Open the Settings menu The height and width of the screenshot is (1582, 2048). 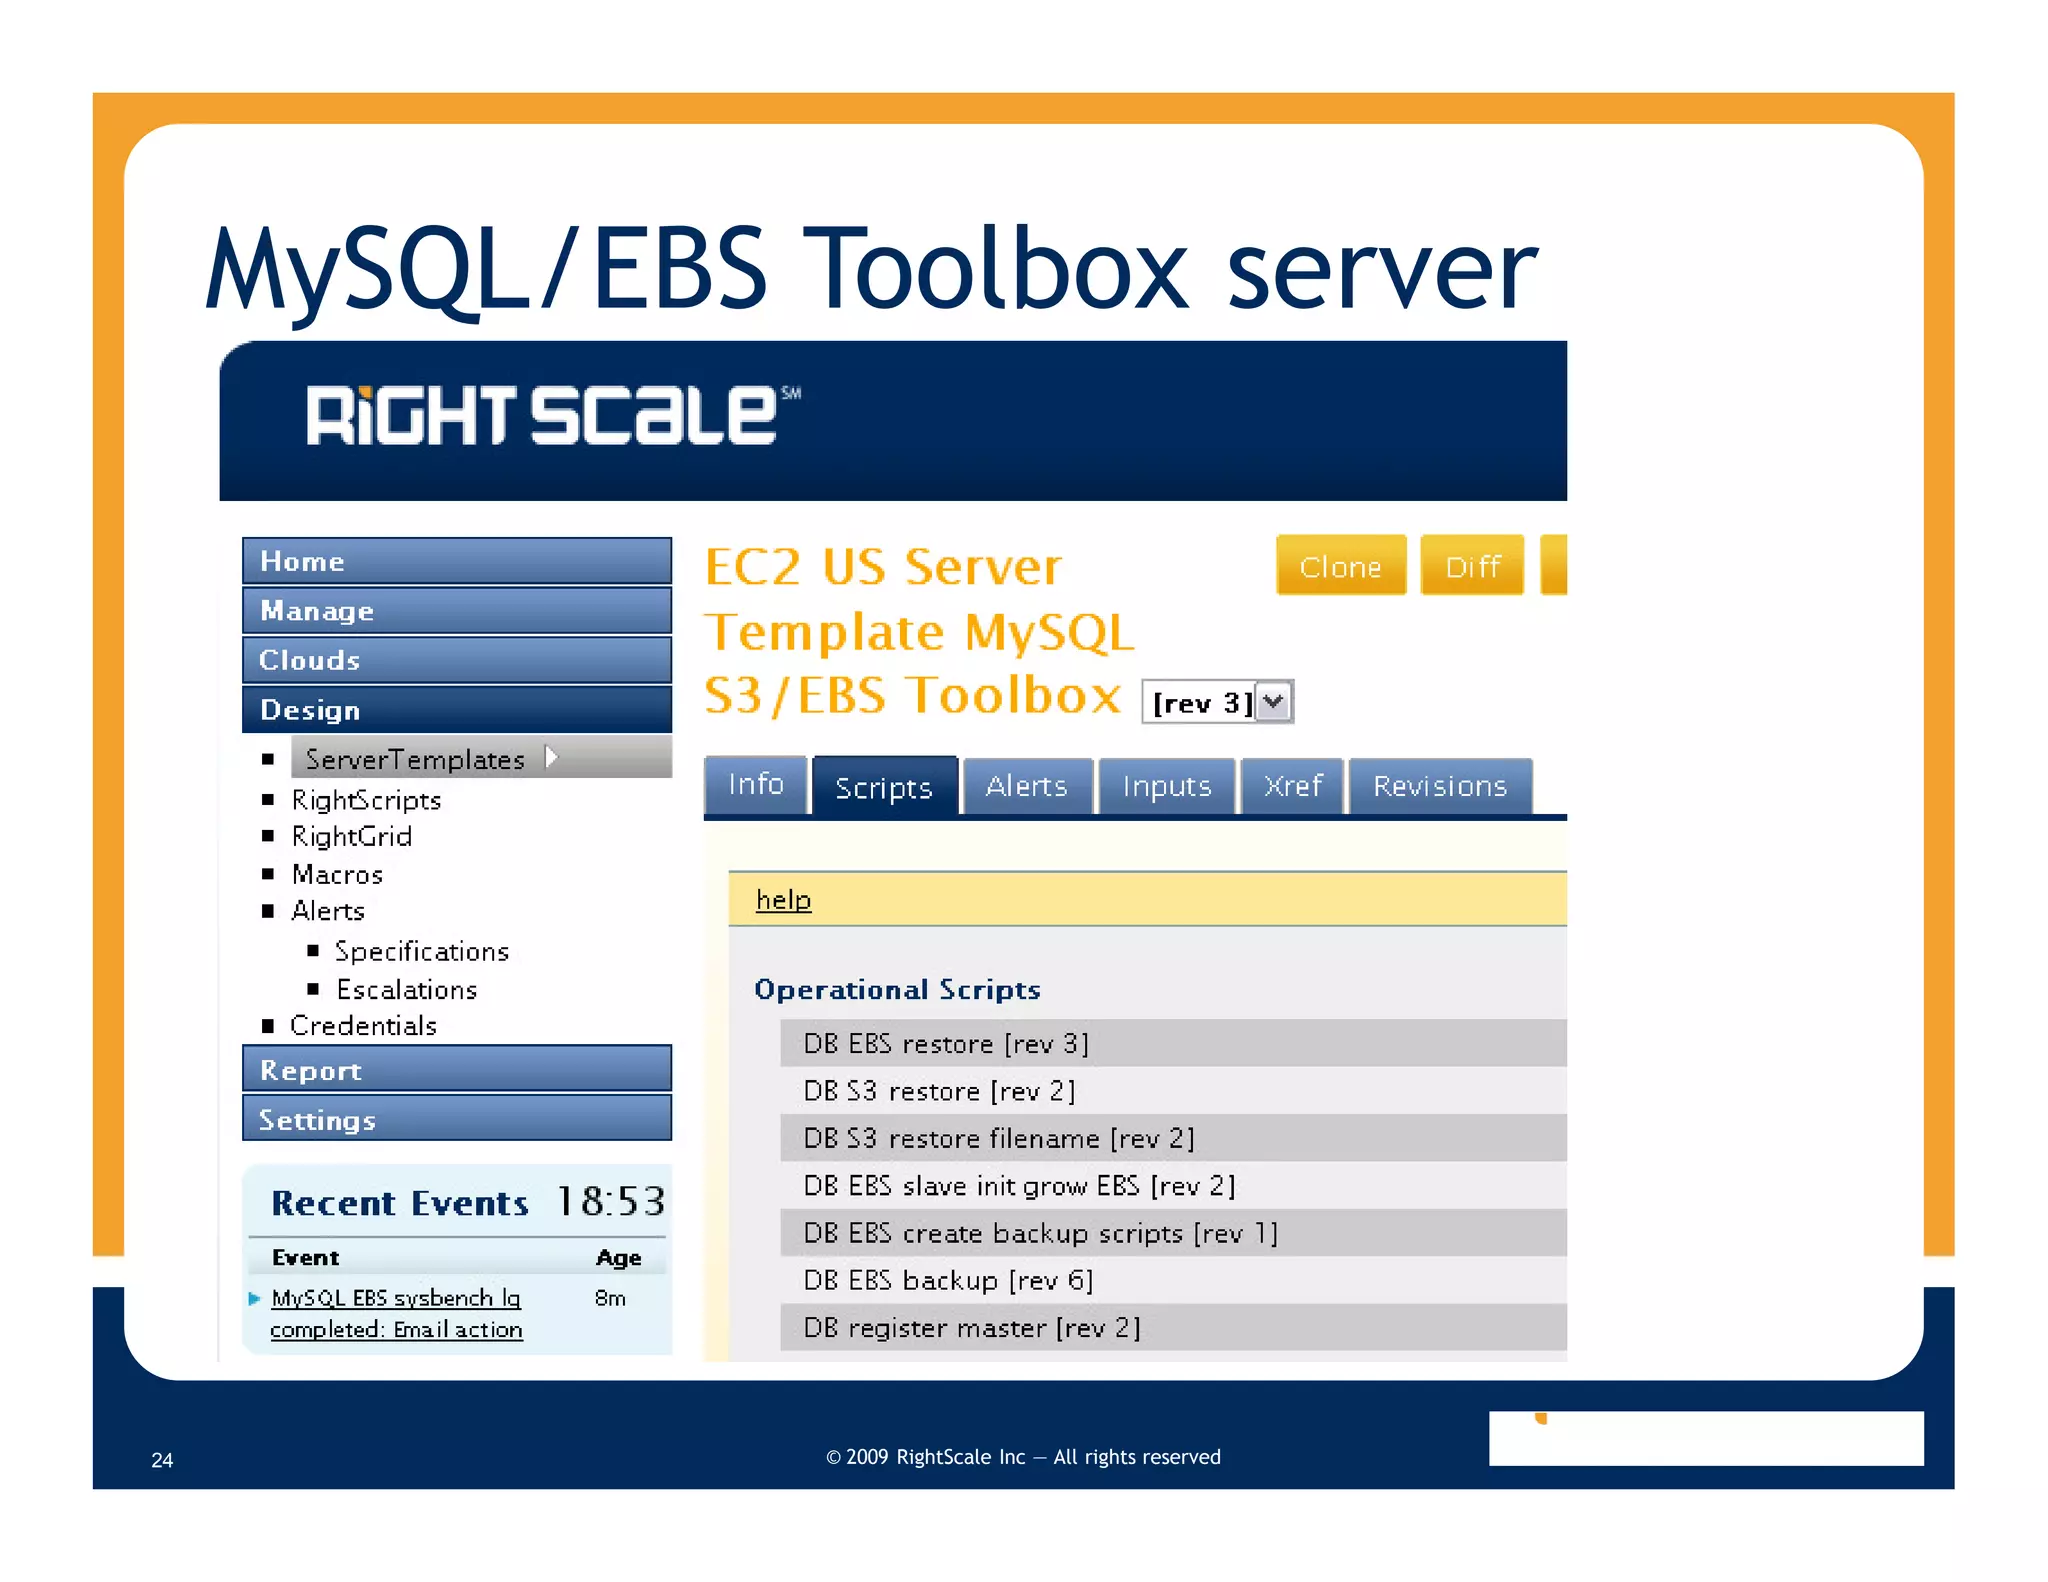click(x=457, y=1118)
